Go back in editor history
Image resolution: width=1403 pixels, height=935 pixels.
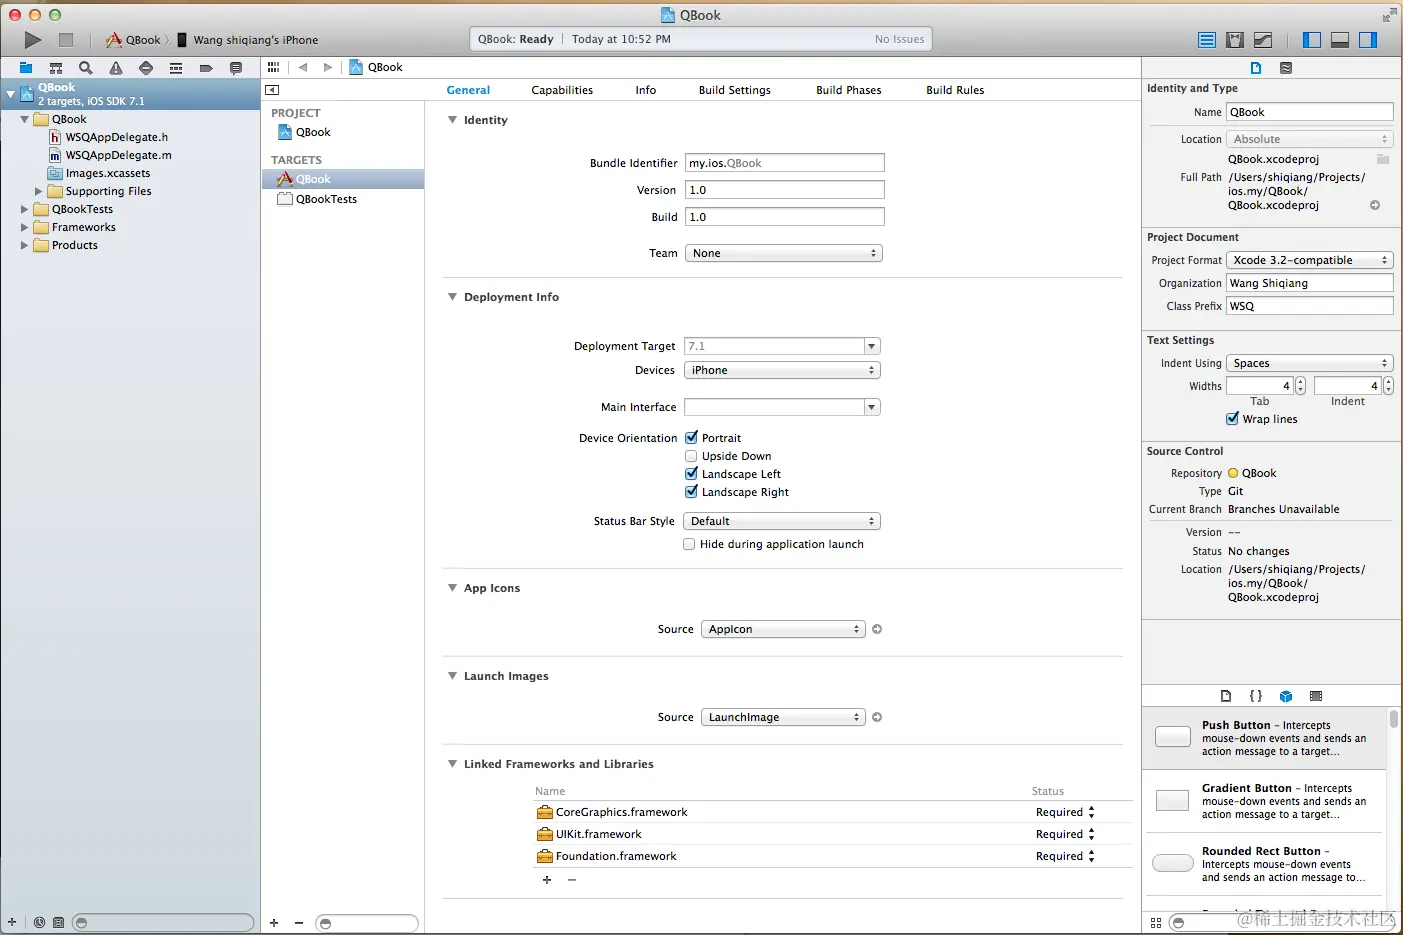(303, 67)
